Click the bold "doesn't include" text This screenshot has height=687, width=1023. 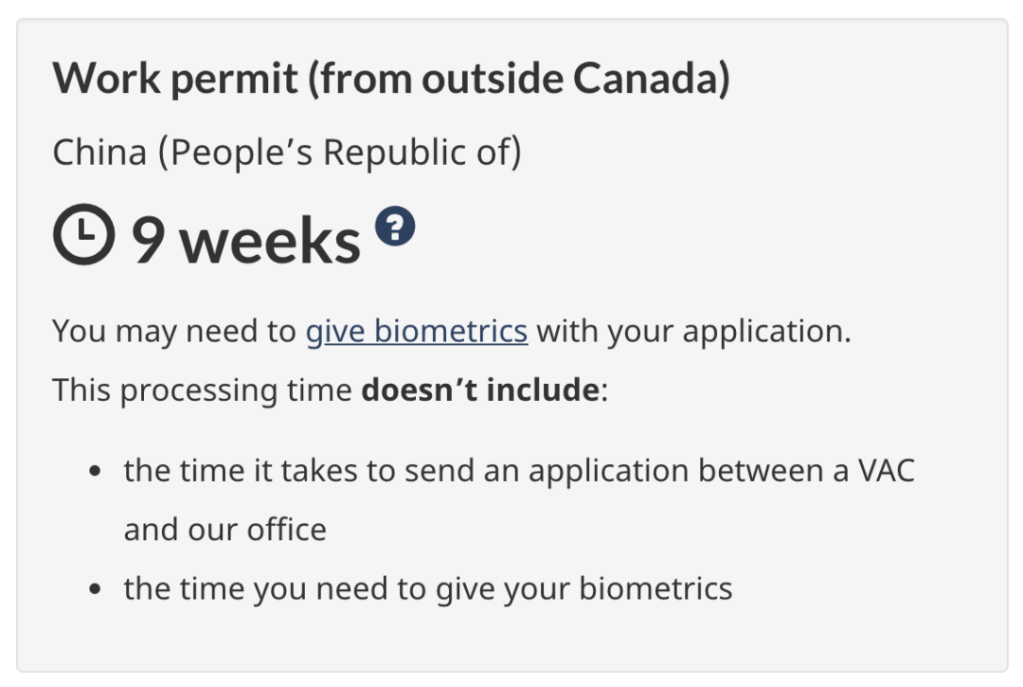479,389
